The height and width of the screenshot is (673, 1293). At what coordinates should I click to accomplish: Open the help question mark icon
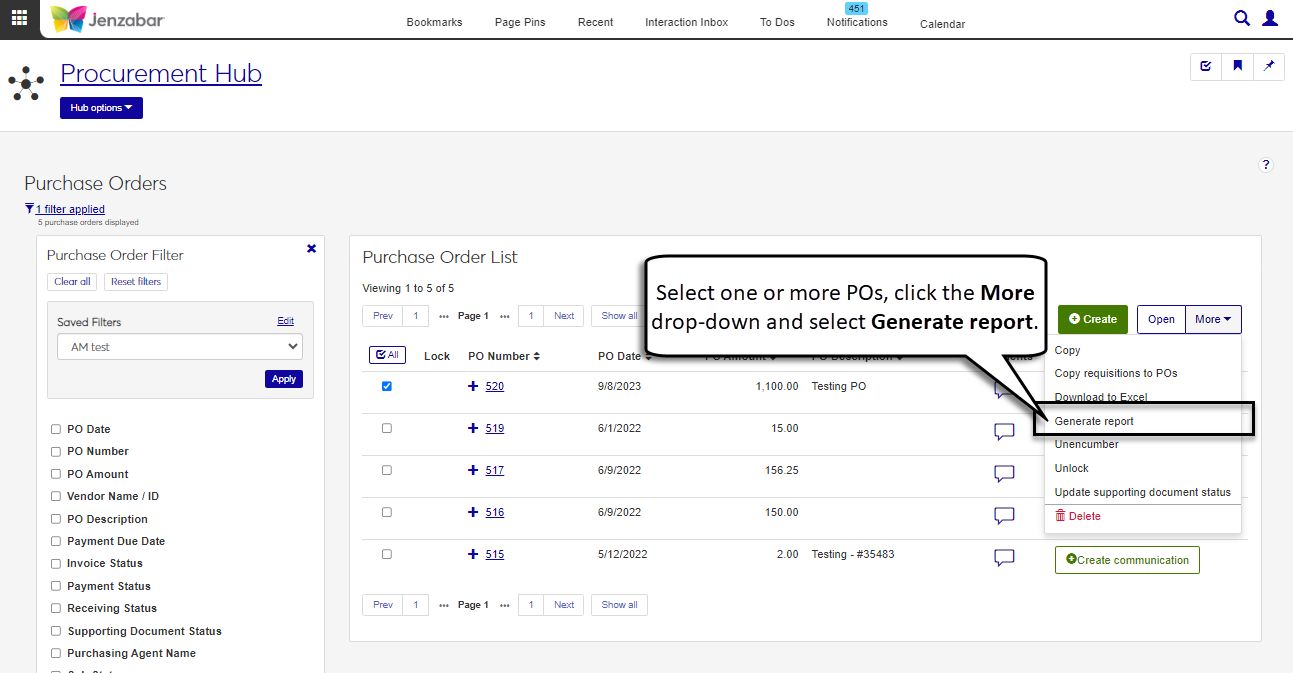click(x=1265, y=165)
